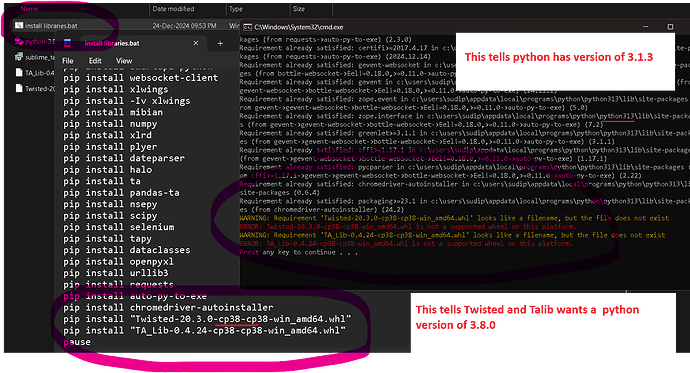The height and width of the screenshot is (373, 690).
Task: Open the Edit menu in Notepad
Action: [x=95, y=61]
